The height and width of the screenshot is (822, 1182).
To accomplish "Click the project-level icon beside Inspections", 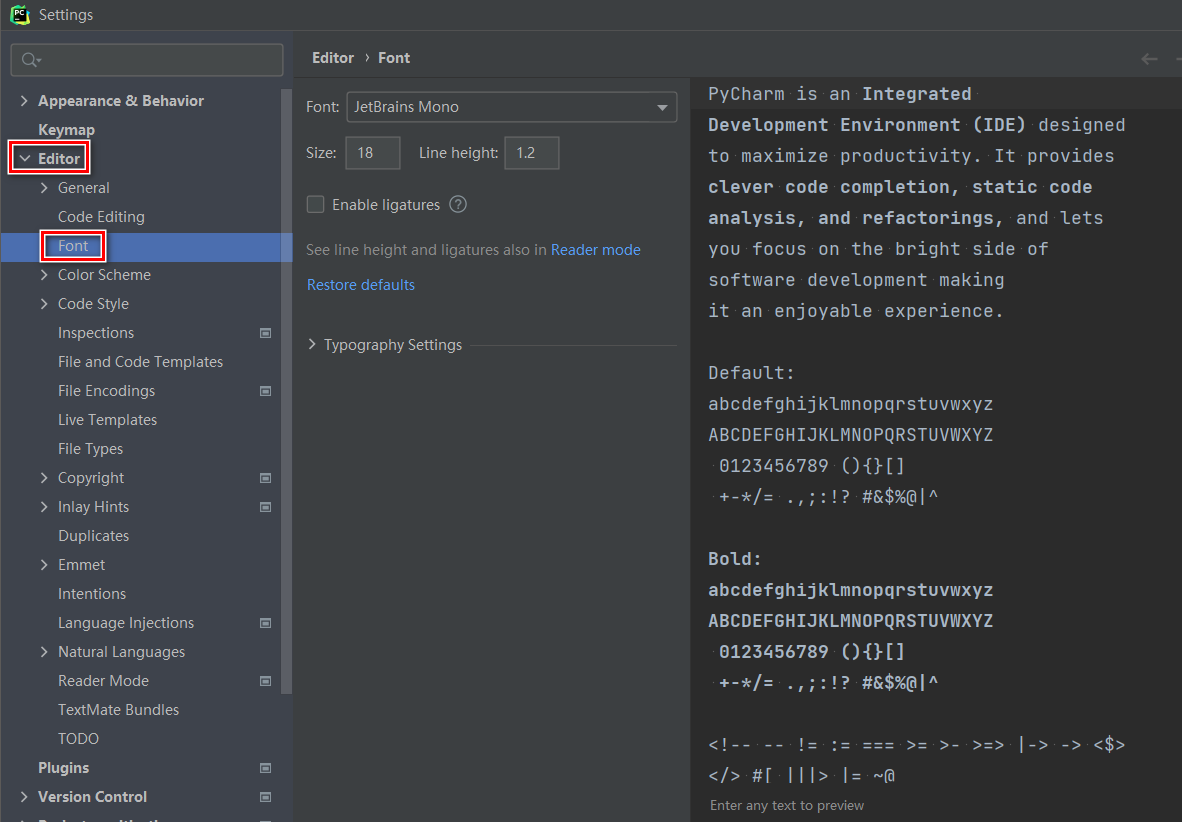I will pos(265,332).
